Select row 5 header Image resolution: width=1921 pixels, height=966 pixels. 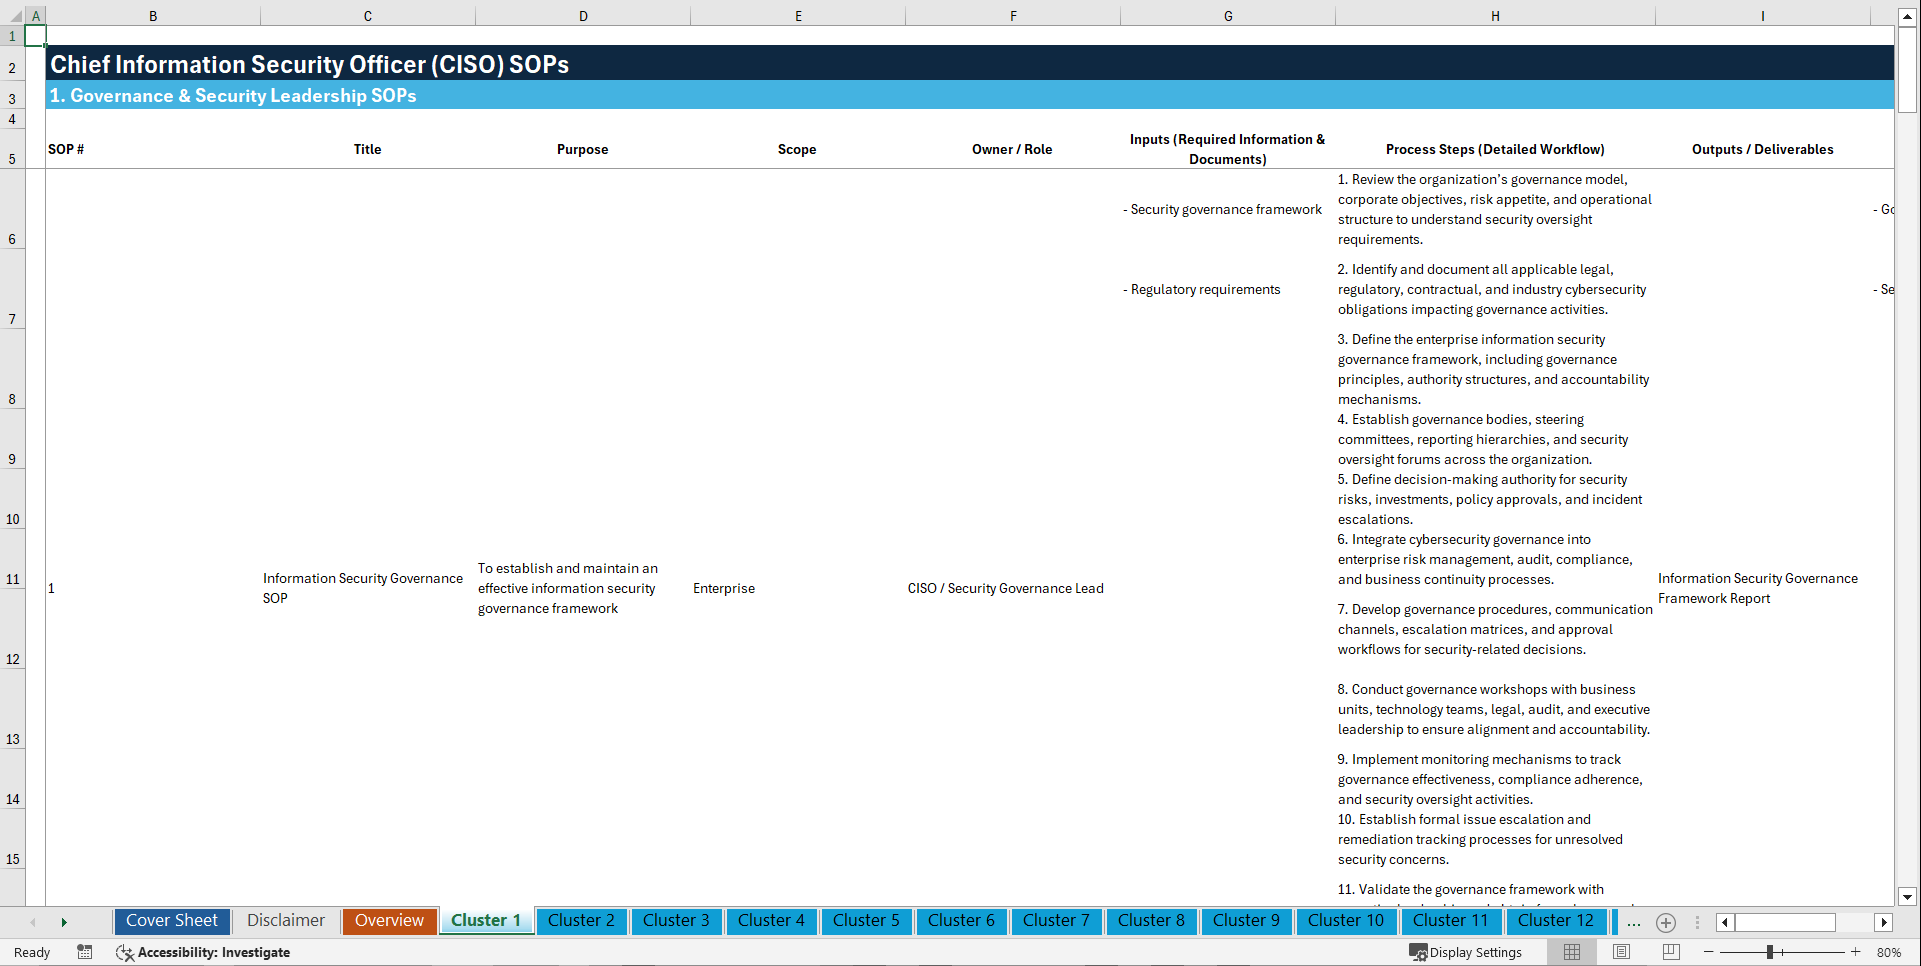(x=12, y=149)
